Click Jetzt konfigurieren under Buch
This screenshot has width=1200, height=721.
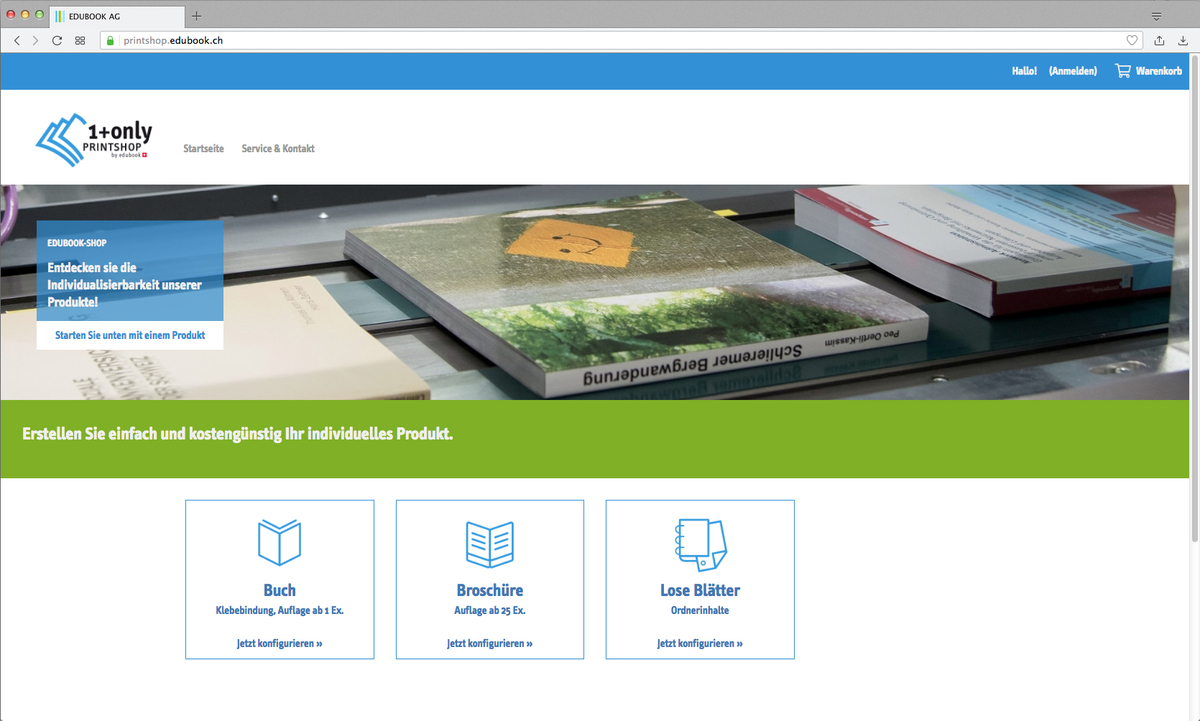[279, 644]
